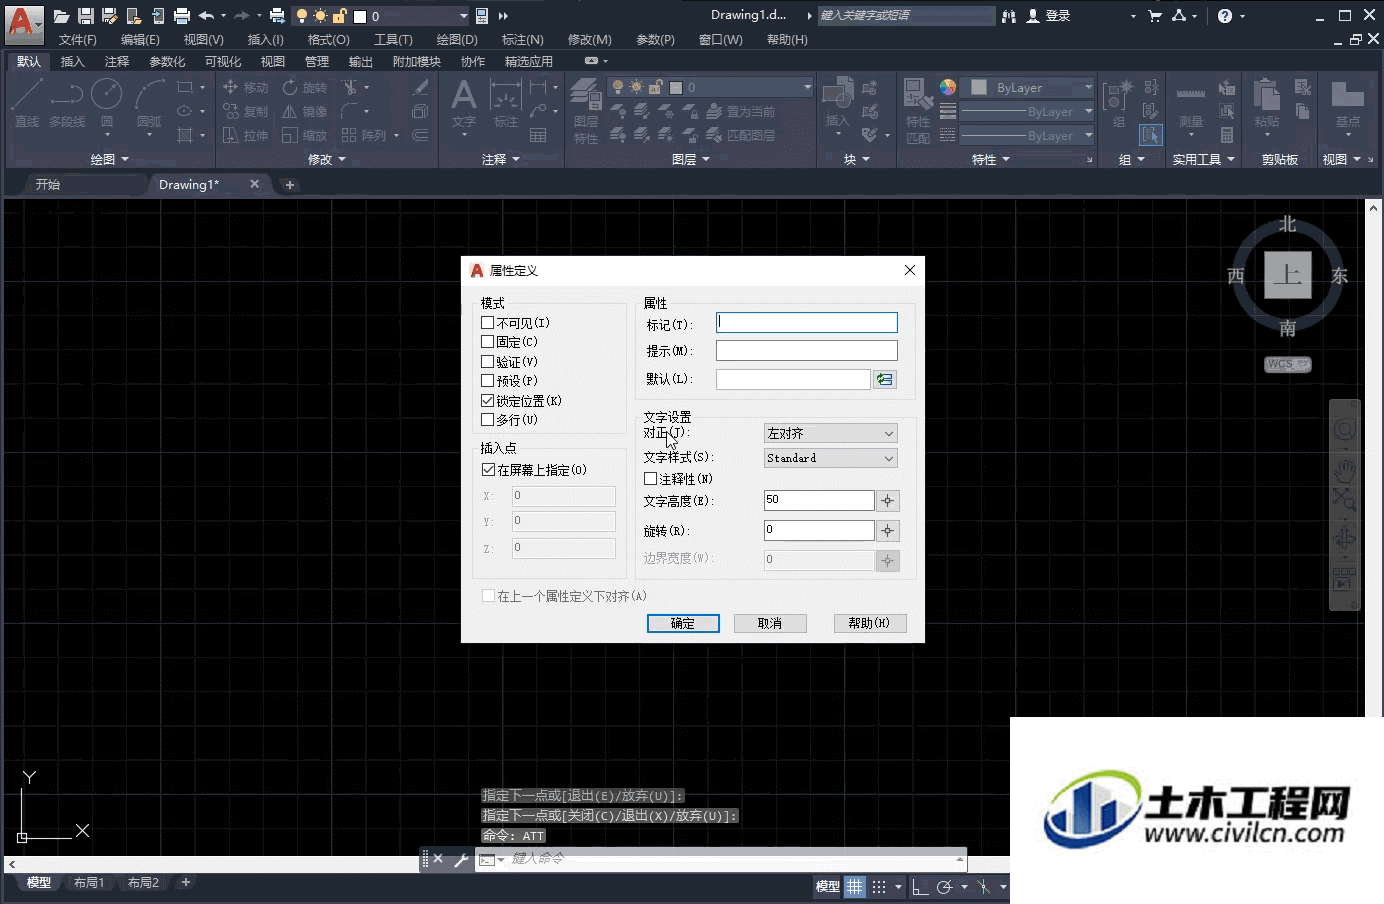Open the 对正 justification dropdown
Image resolution: width=1384 pixels, height=904 pixels.
point(830,434)
